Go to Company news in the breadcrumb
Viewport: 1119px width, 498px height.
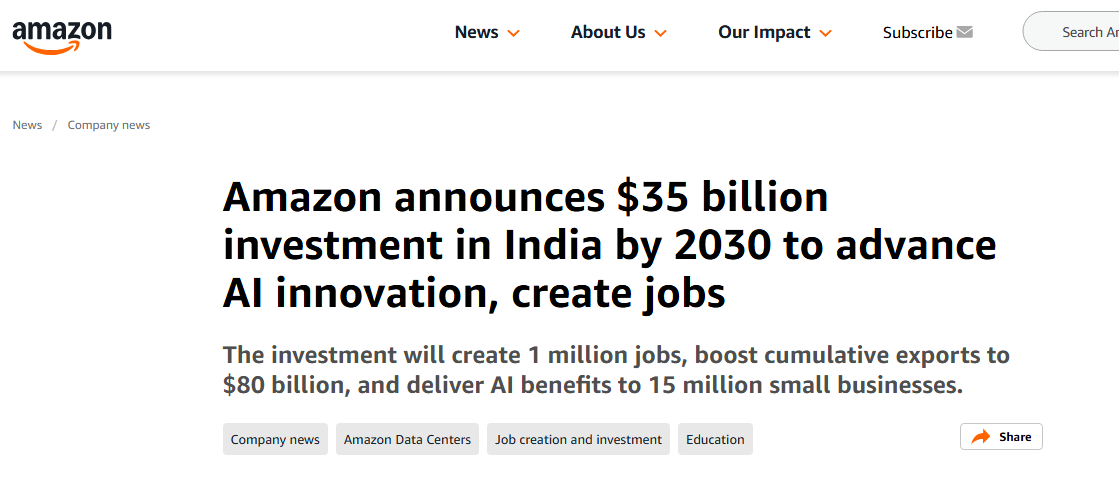tap(109, 125)
